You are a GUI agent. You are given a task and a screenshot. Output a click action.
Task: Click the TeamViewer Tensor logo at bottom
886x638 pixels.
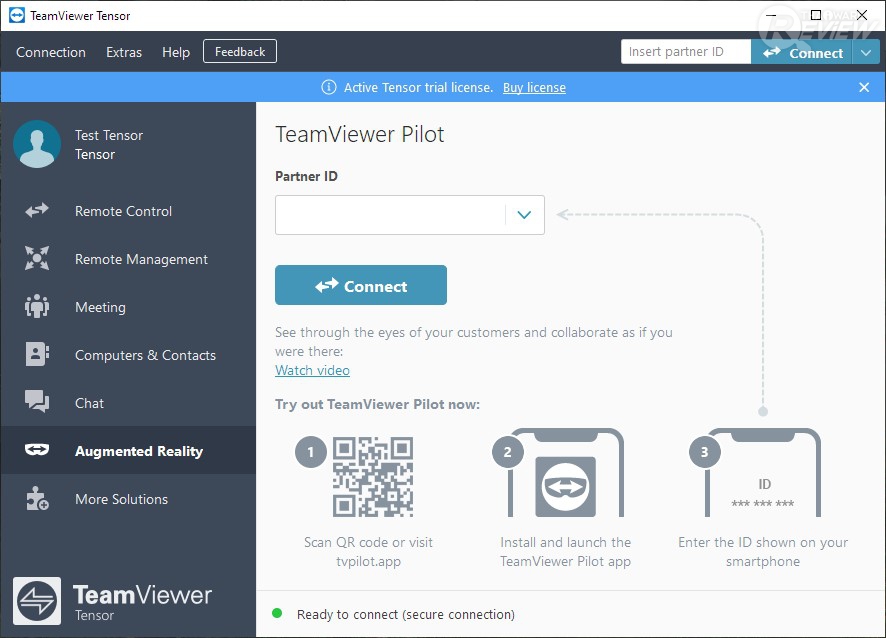click(x=37, y=601)
